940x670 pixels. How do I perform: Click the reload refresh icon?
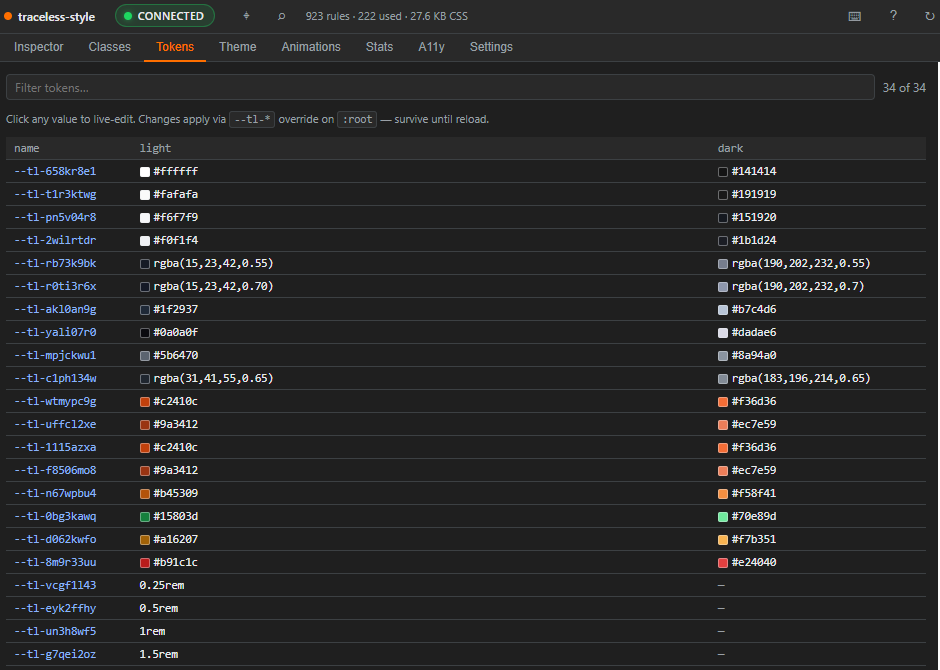929,16
